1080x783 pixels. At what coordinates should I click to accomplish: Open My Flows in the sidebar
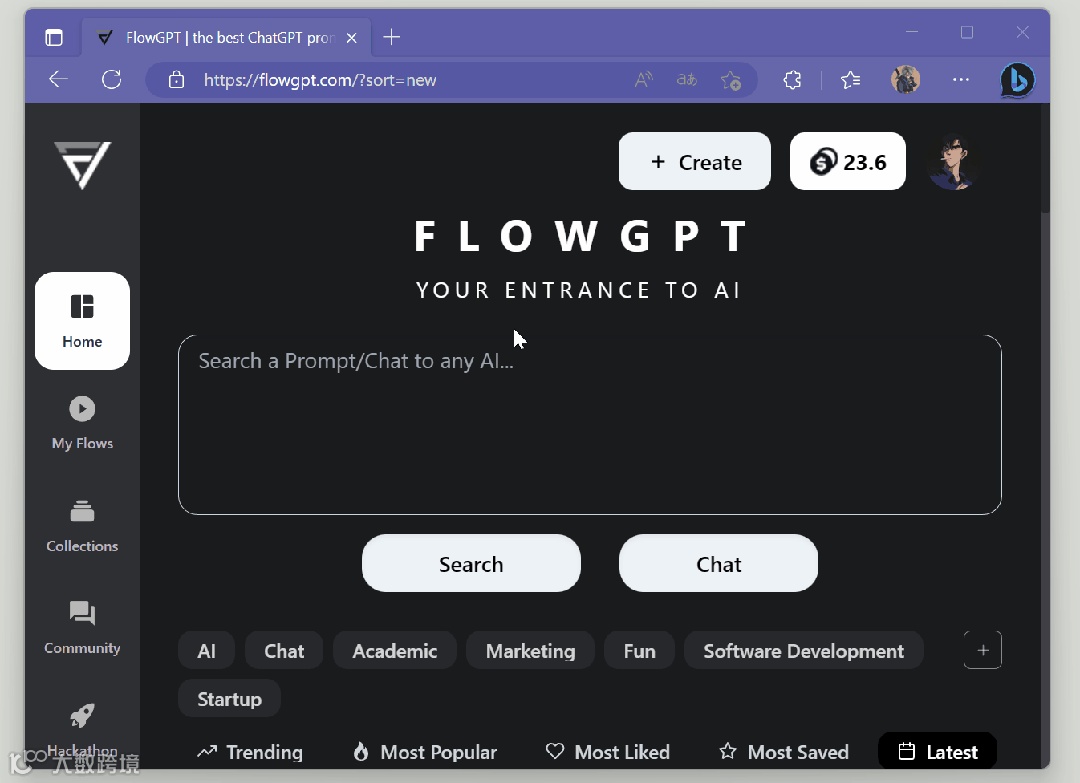tap(82, 424)
